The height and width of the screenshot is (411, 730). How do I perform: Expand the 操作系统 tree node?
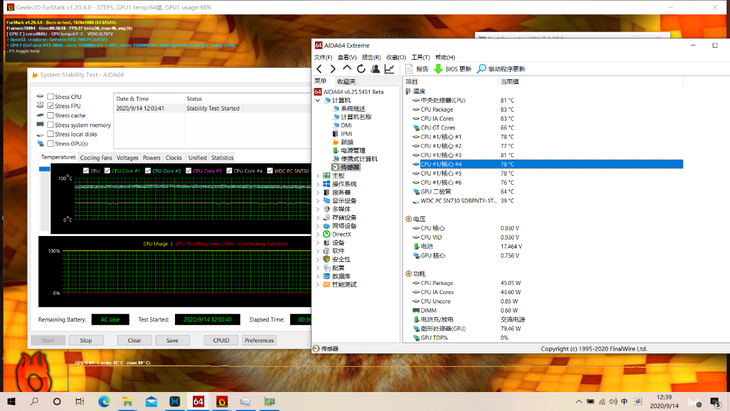click(319, 184)
